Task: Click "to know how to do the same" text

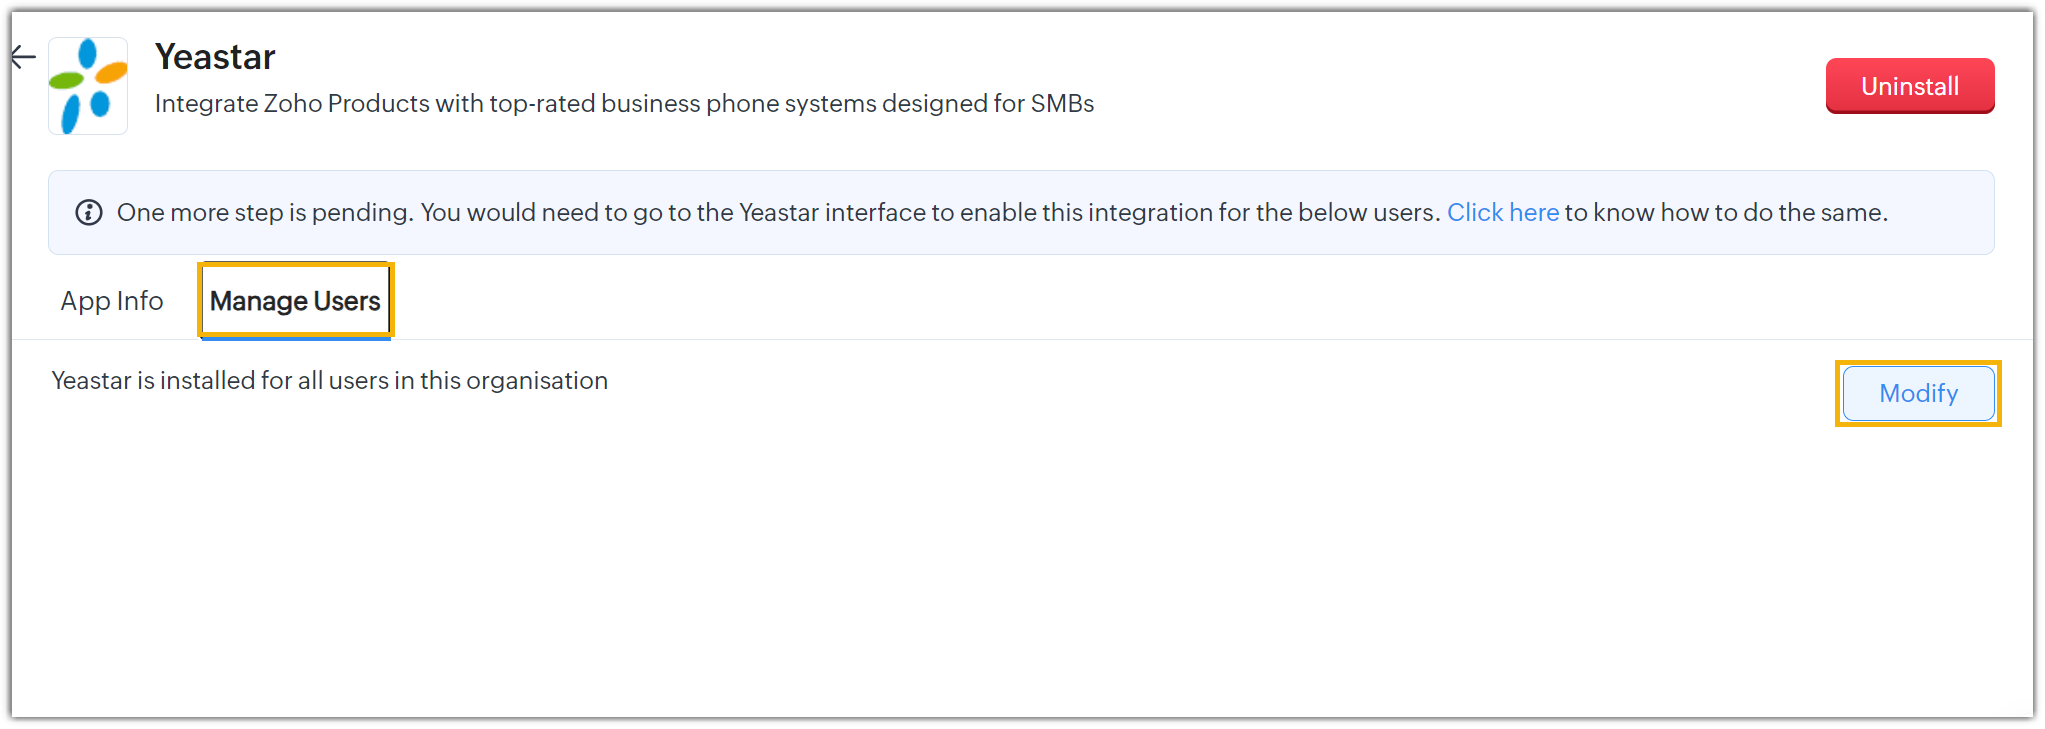Action: pyautogui.click(x=1726, y=213)
